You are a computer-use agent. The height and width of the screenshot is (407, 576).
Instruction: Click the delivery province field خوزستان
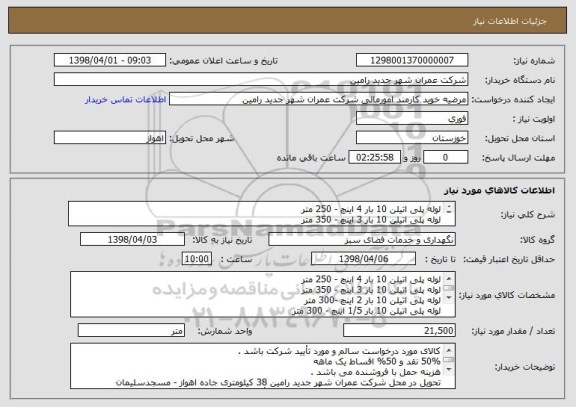(x=412, y=138)
